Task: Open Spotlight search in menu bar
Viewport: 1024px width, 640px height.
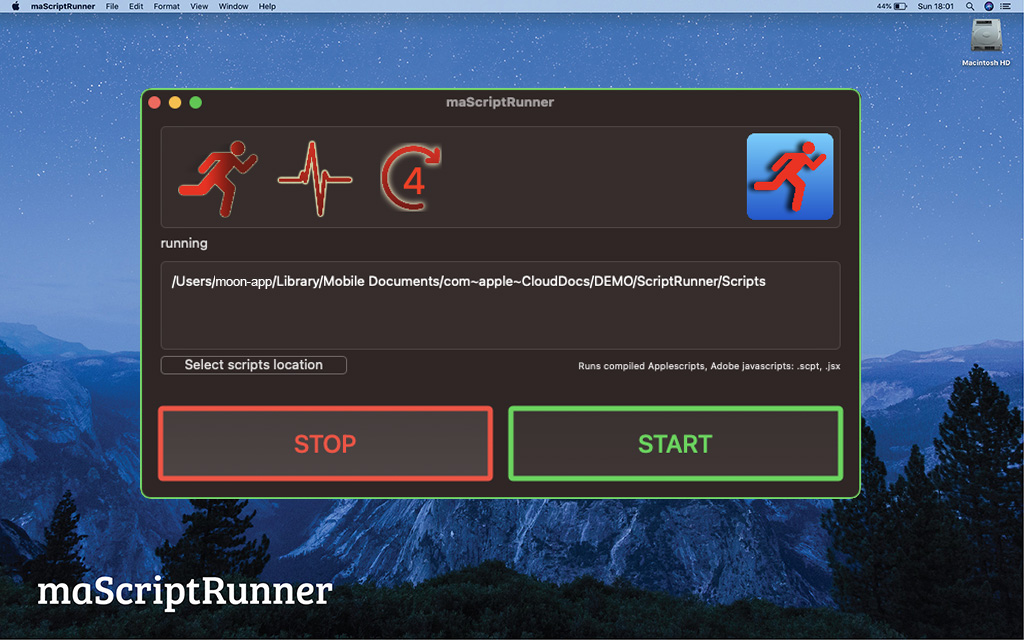Action: click(x=970, y=6)
